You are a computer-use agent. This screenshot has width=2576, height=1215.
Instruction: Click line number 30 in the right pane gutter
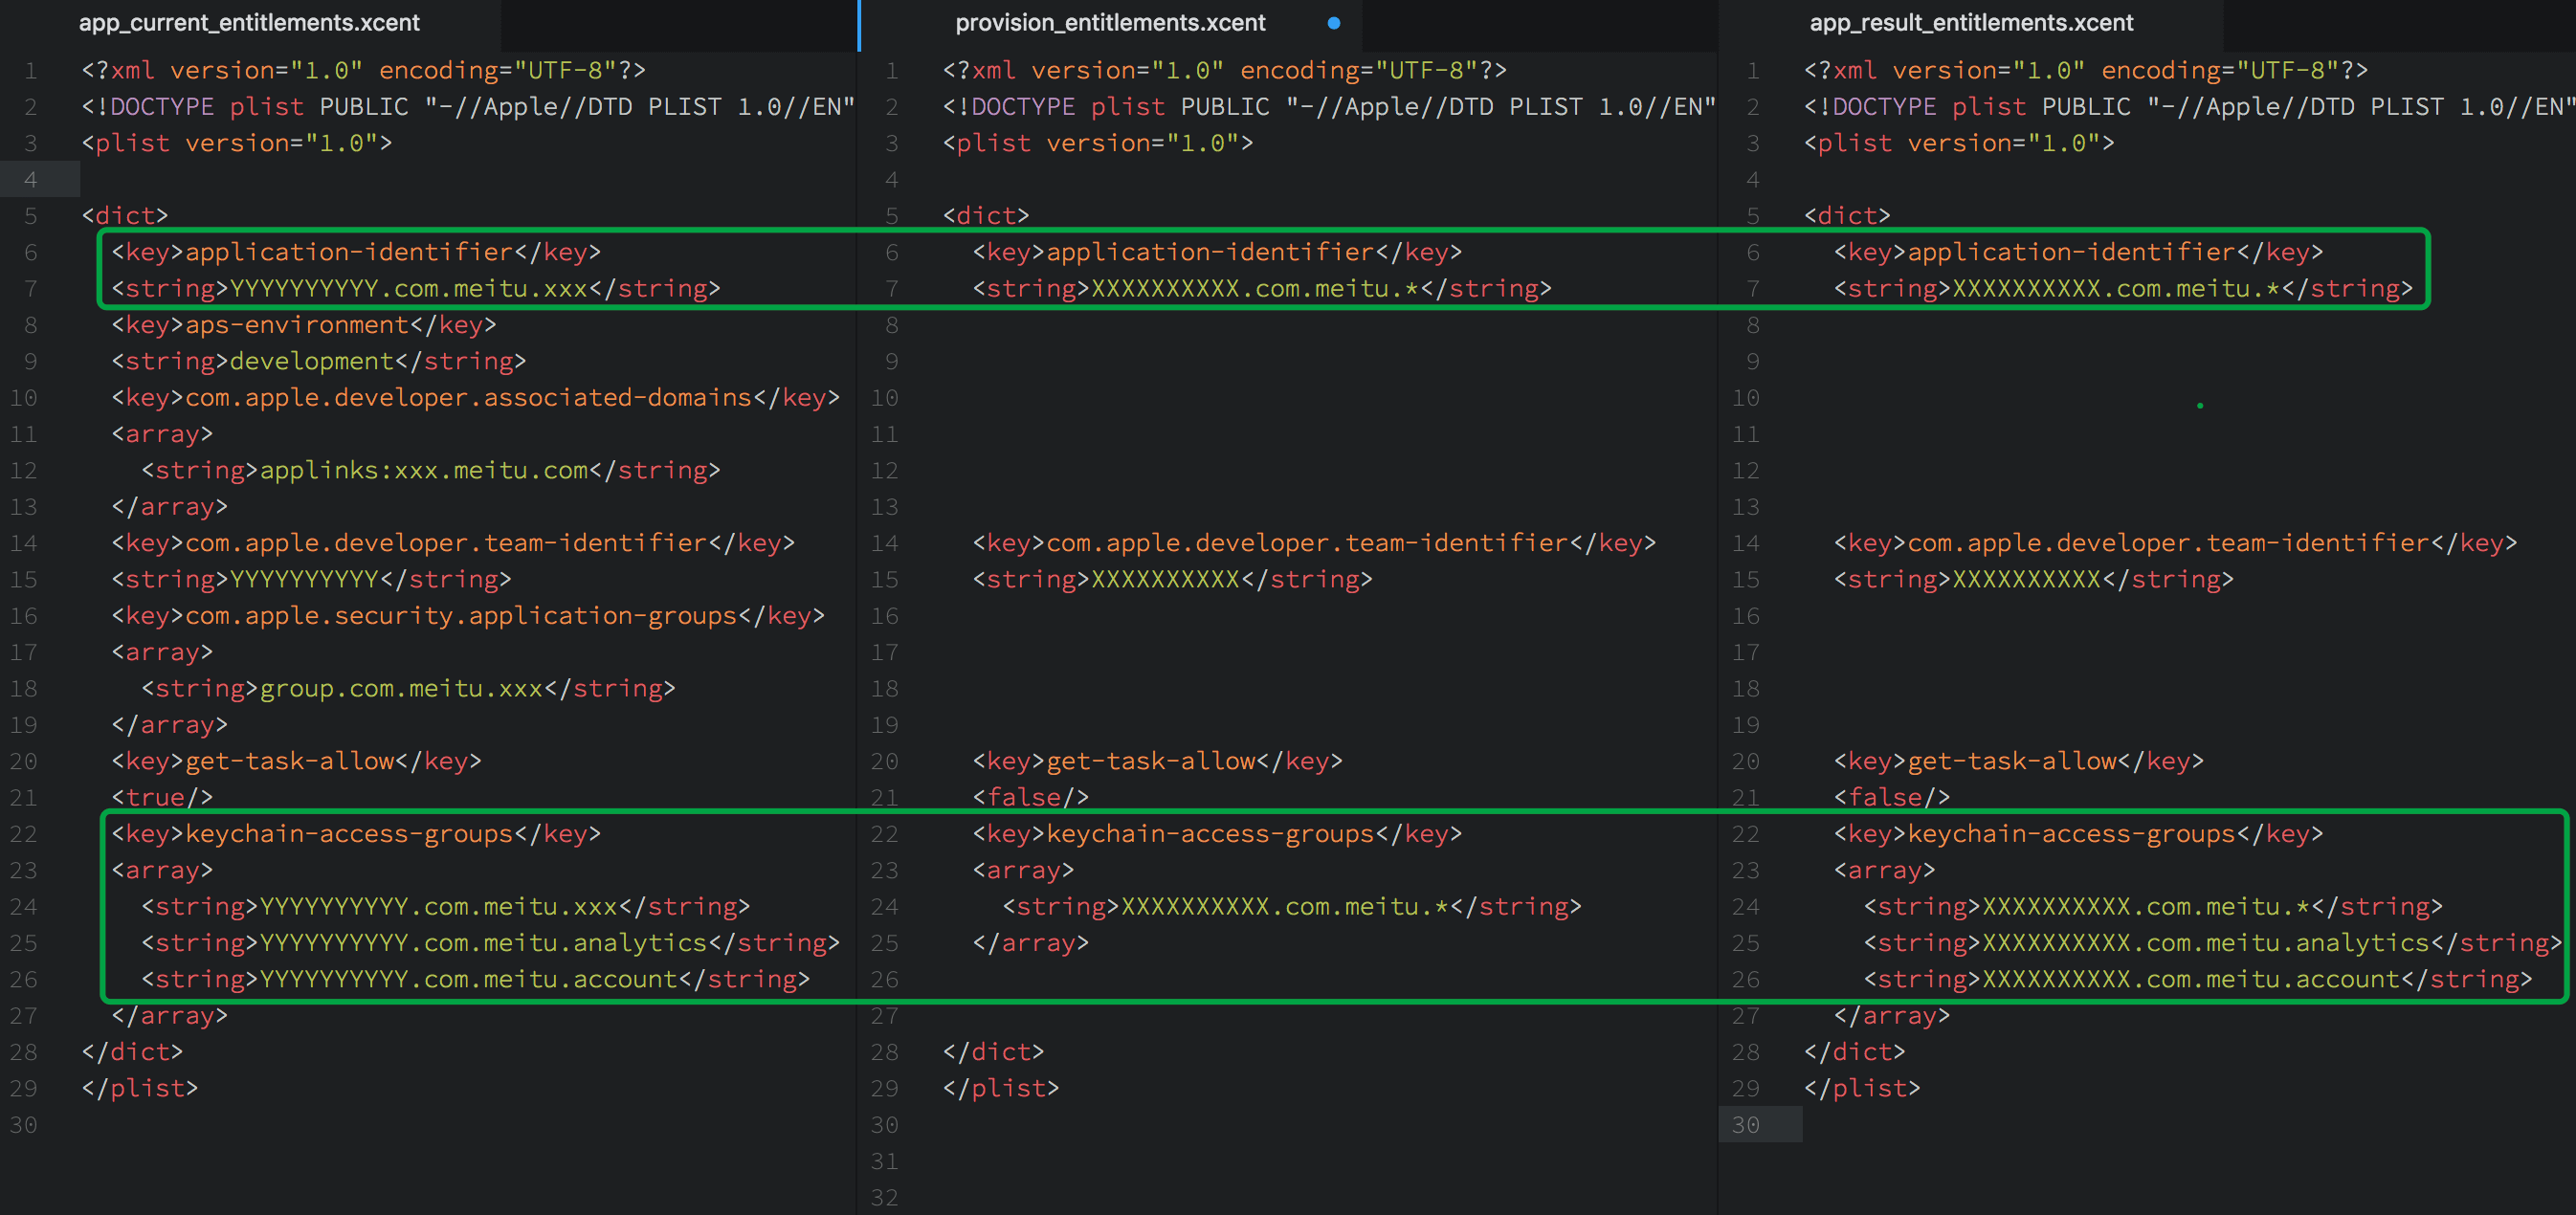(1745, 1125)
